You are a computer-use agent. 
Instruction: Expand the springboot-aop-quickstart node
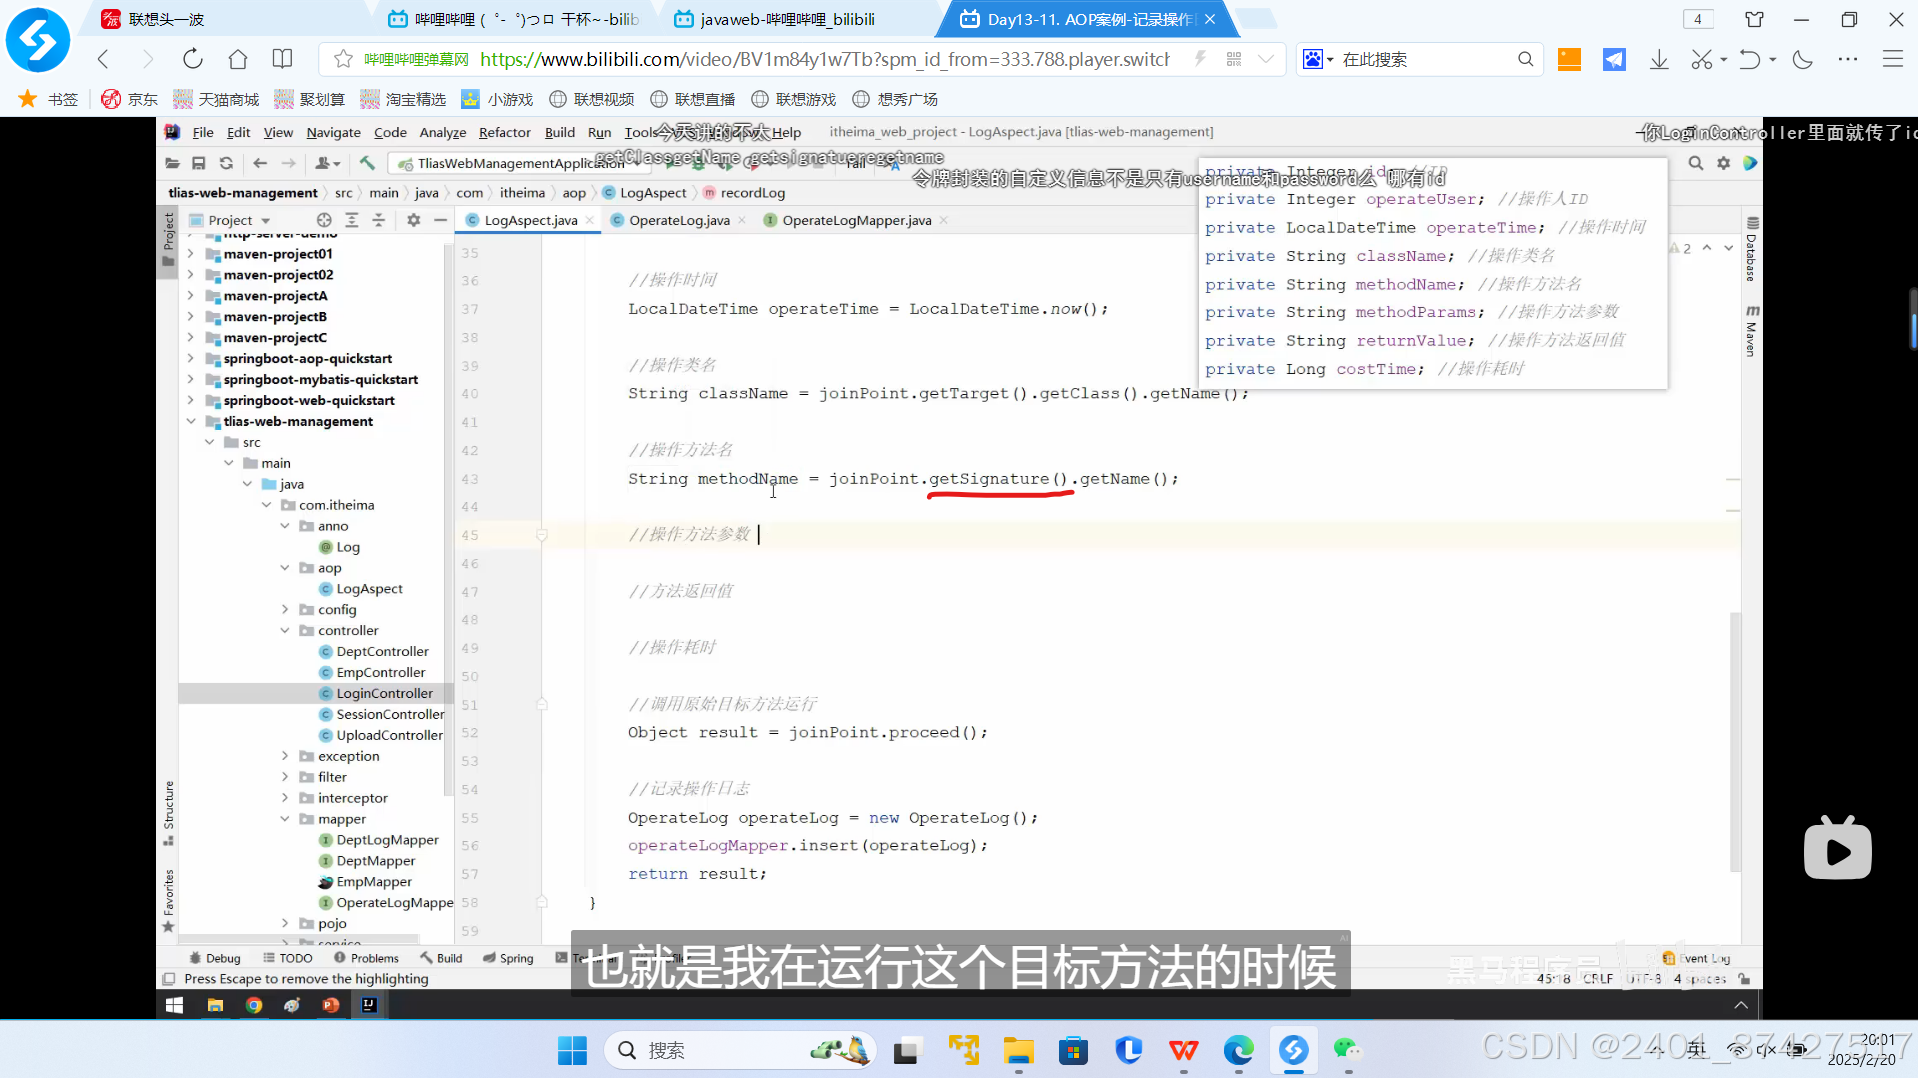click(x=191, y=358)
